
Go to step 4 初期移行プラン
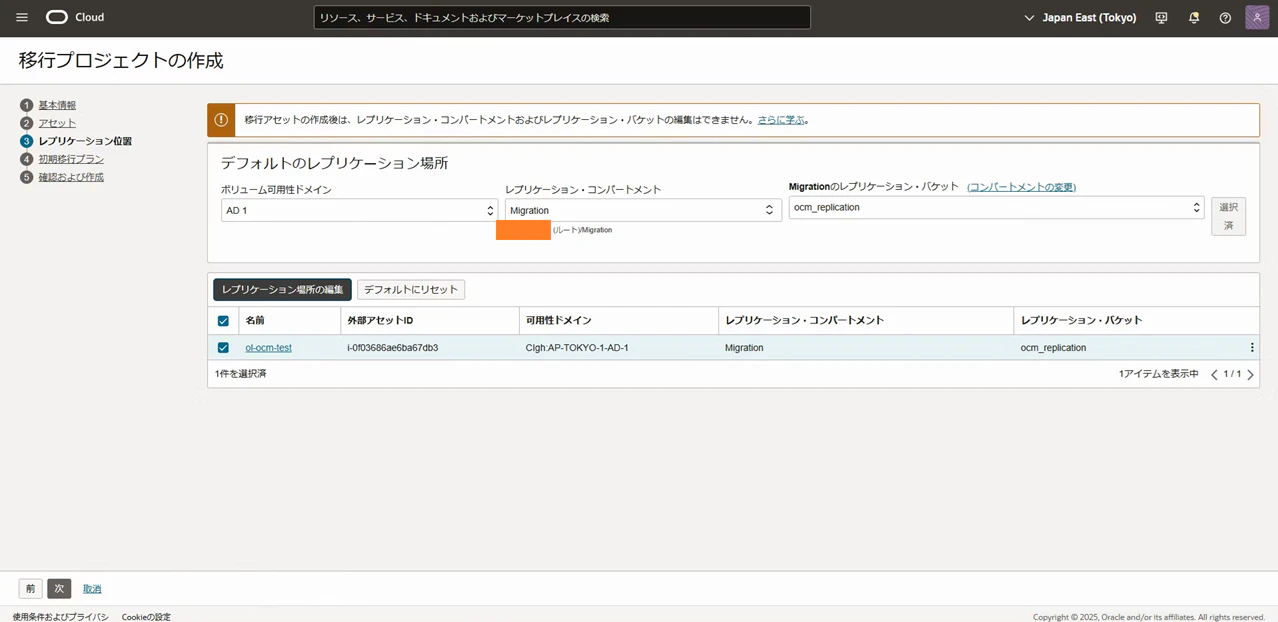pos(71,159)
